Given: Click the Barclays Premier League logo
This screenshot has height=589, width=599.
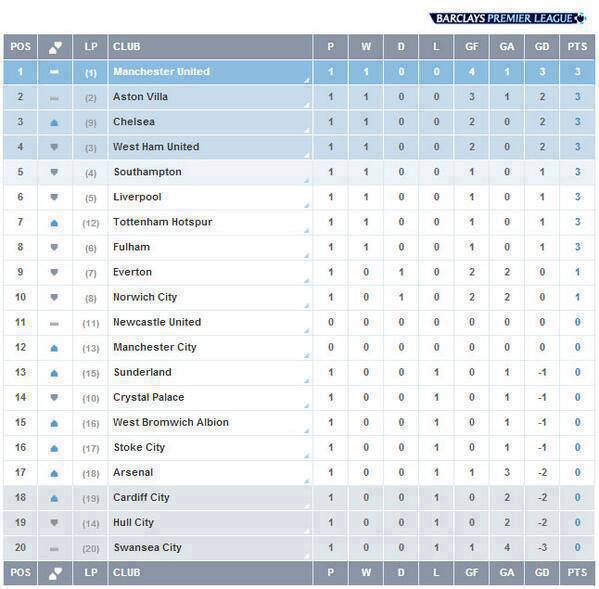Looking at the screenshot, I should (x=508, y=18).
